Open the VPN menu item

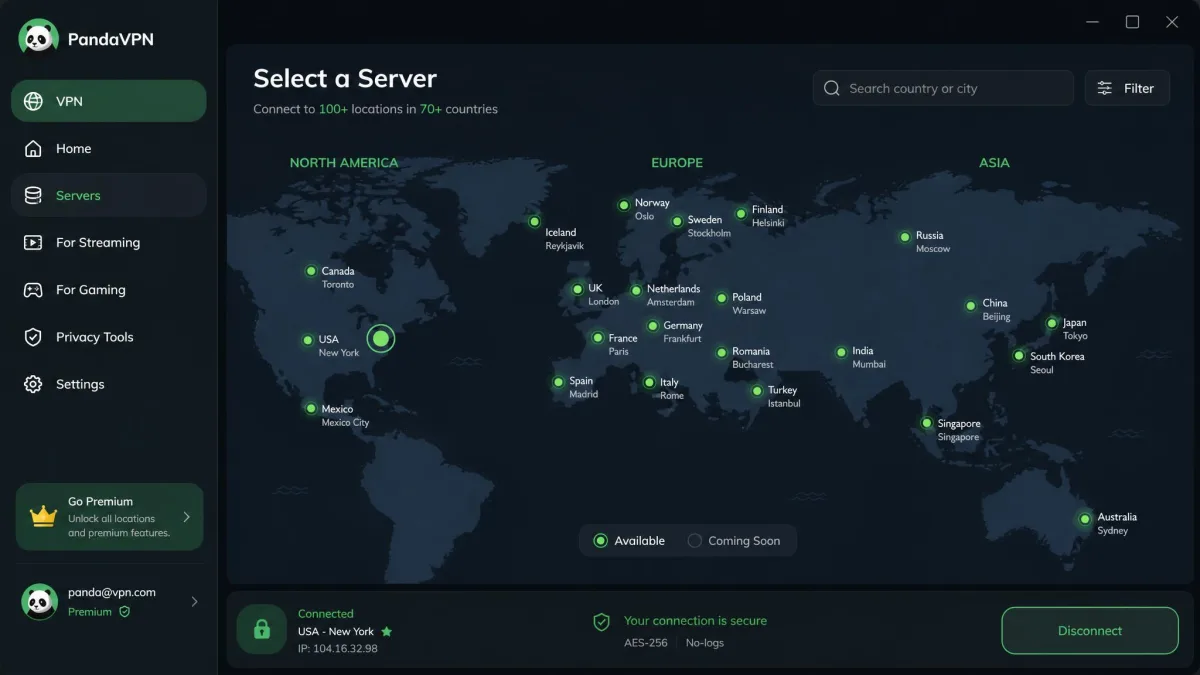pyautogui.click(x=109, y=101)
